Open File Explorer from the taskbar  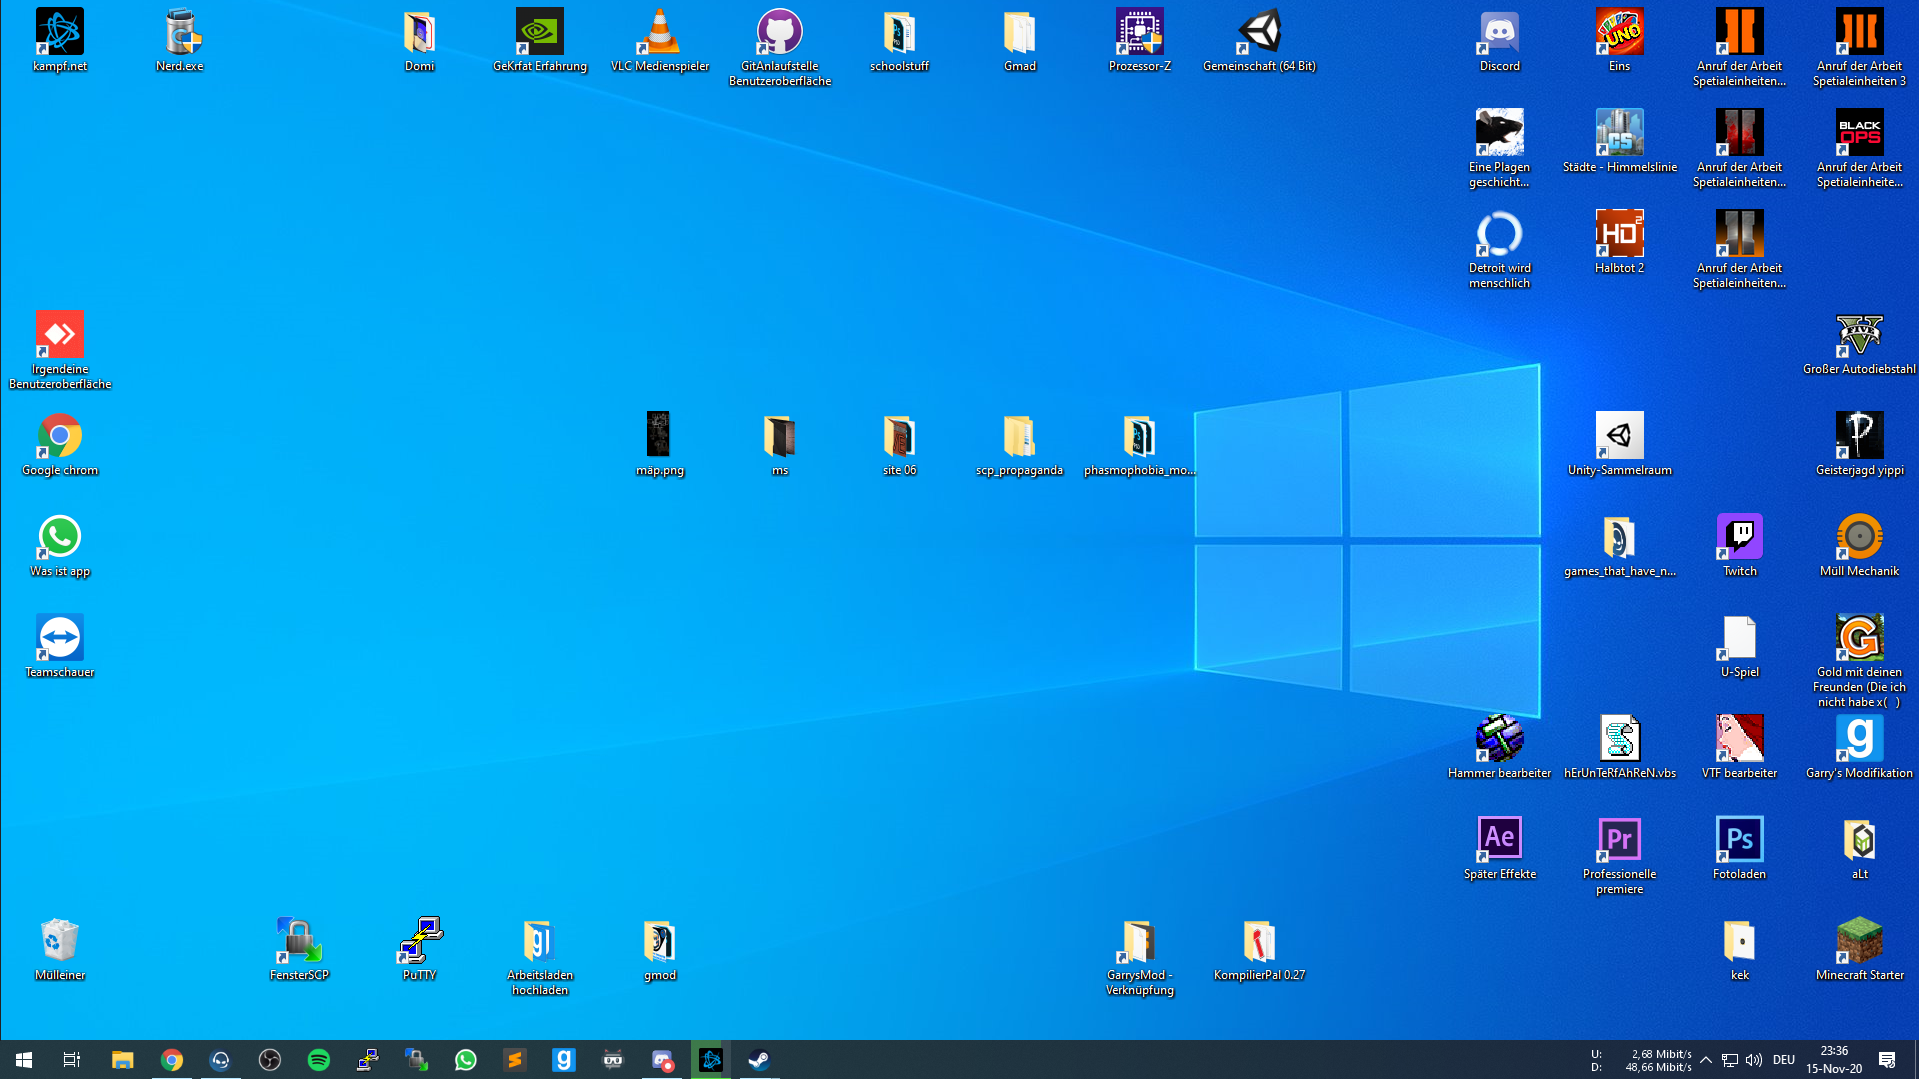pos(122,1060)
